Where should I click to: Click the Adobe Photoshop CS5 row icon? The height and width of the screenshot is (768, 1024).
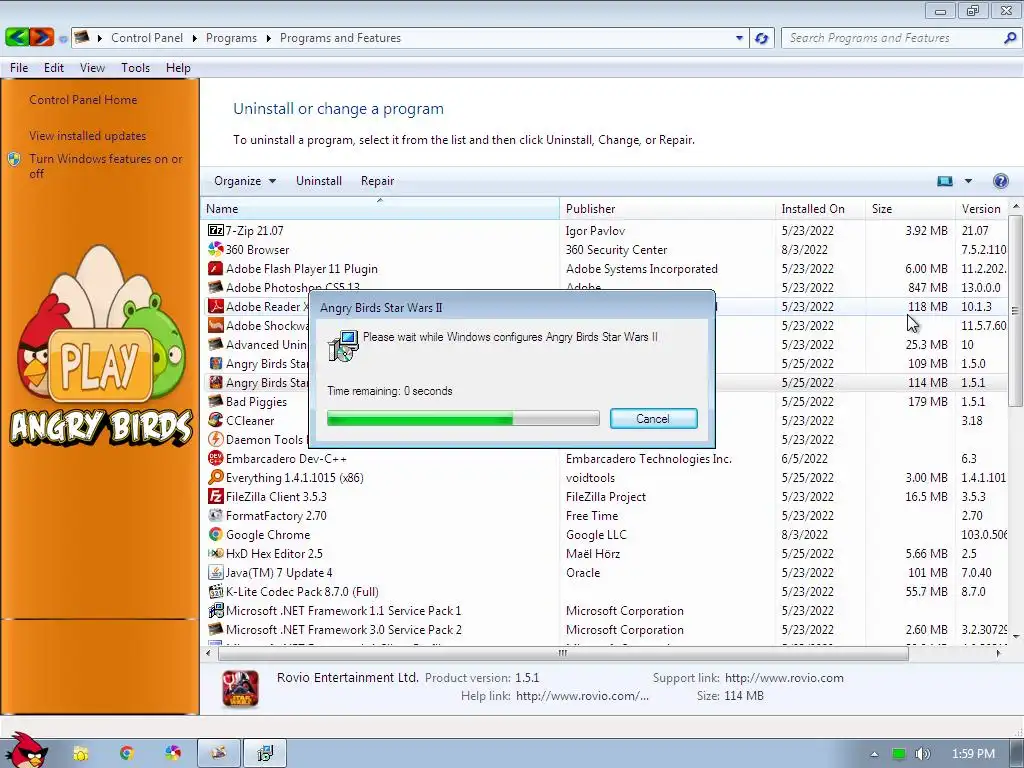(216, 287)
